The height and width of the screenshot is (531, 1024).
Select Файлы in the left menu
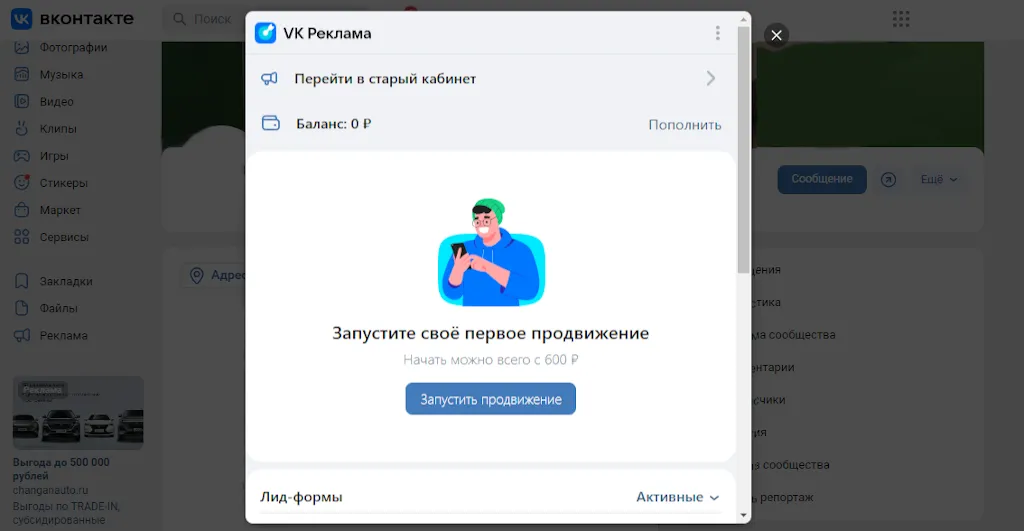[58, 308]
